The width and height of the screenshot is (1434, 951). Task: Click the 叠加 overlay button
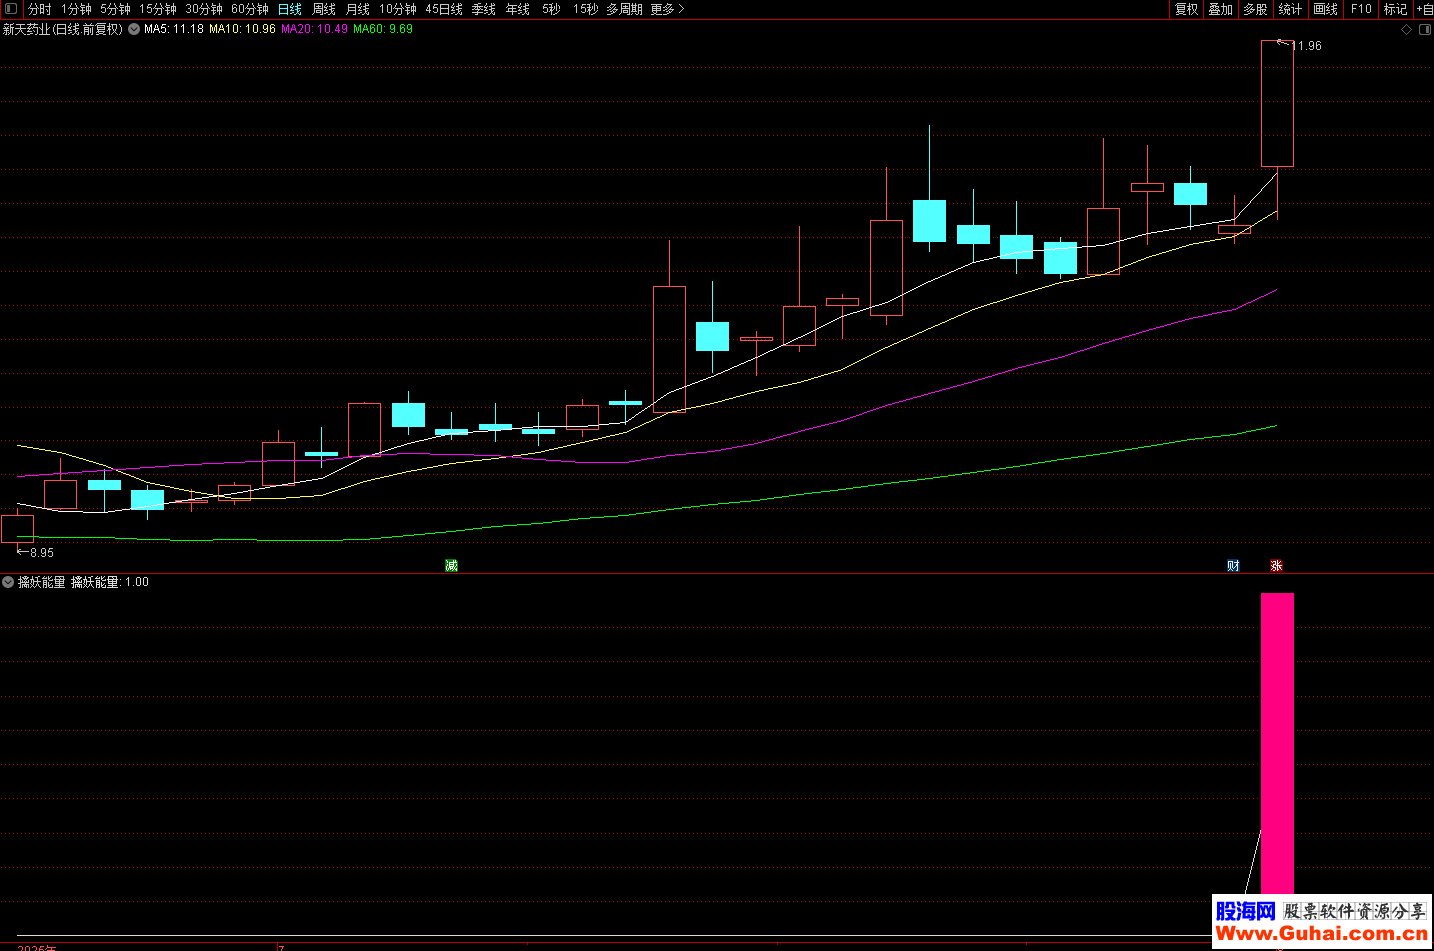pos(1221,9)
